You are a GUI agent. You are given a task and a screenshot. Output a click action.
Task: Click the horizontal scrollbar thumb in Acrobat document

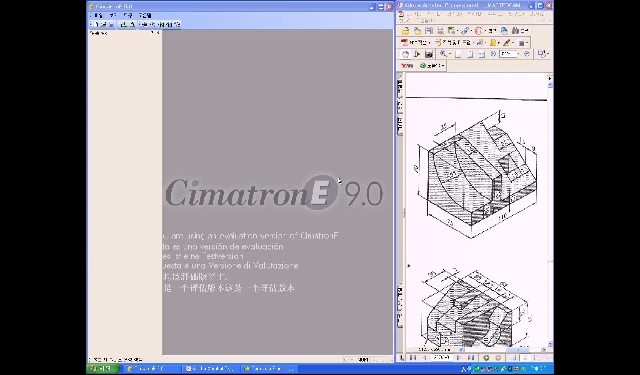coord(518,350)
